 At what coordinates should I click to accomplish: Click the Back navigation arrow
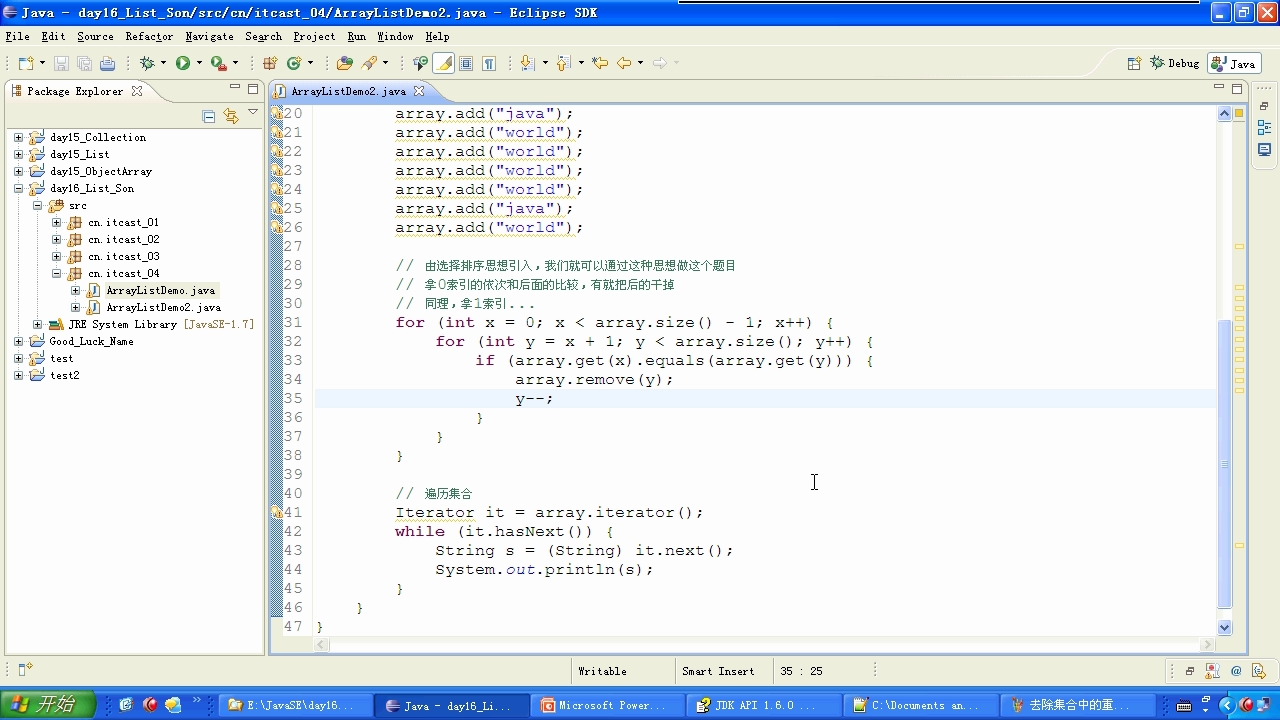[624, 63]
